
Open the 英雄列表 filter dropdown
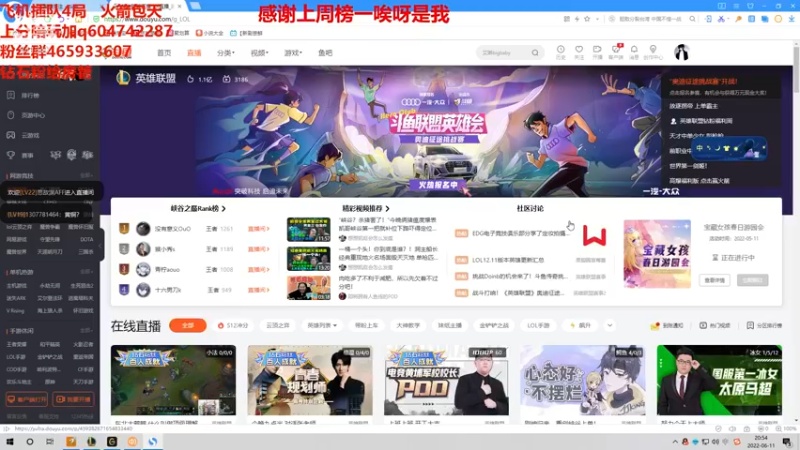pos(321,326)
